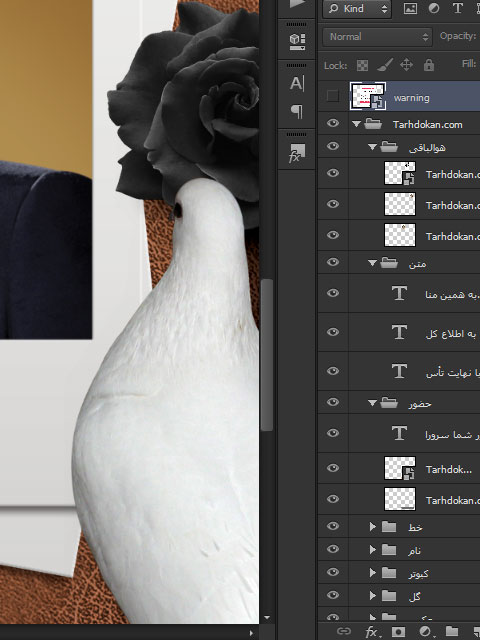Expand the گل group
This screenshot has height=640, width=480.
pyautogui.click(x=372, y=596)
